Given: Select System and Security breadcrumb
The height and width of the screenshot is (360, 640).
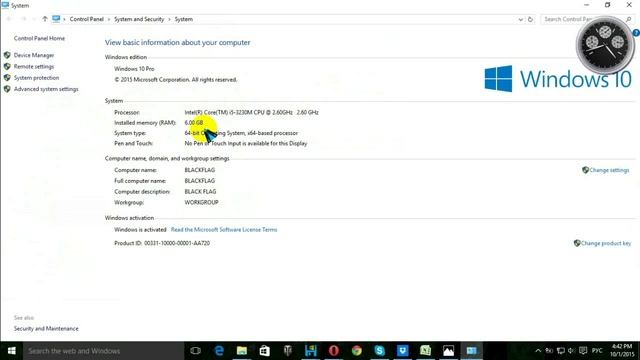Looking at the screenshot, I should coord(139,19).
